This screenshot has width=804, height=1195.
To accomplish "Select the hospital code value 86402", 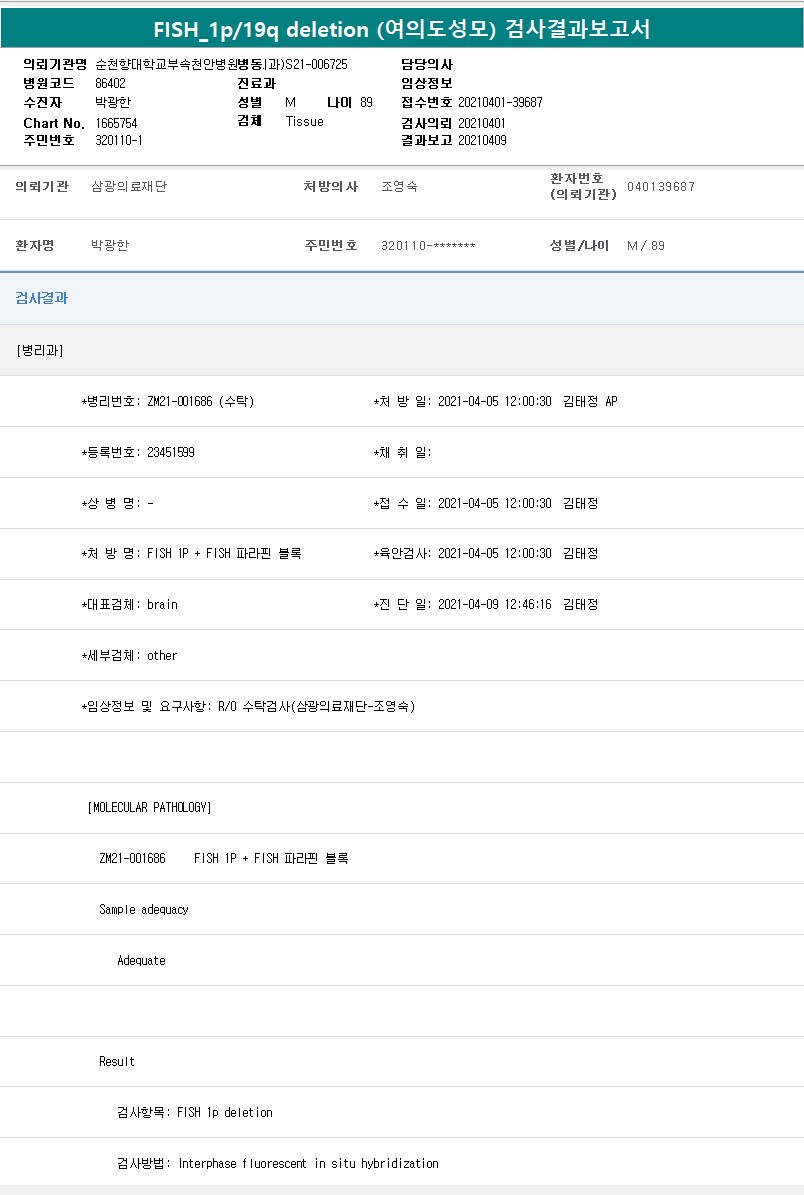I will (110, 83).
